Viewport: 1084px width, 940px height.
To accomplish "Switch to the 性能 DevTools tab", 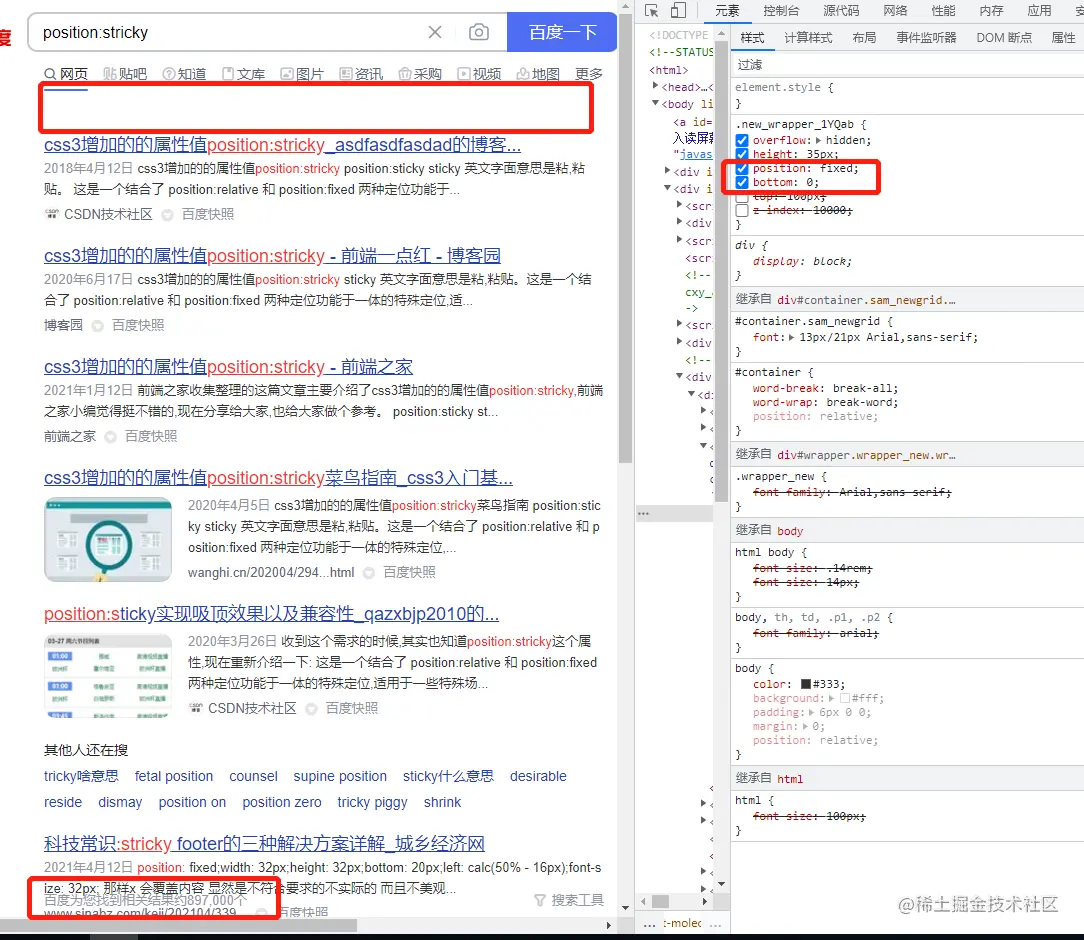I will pos(943,10).
